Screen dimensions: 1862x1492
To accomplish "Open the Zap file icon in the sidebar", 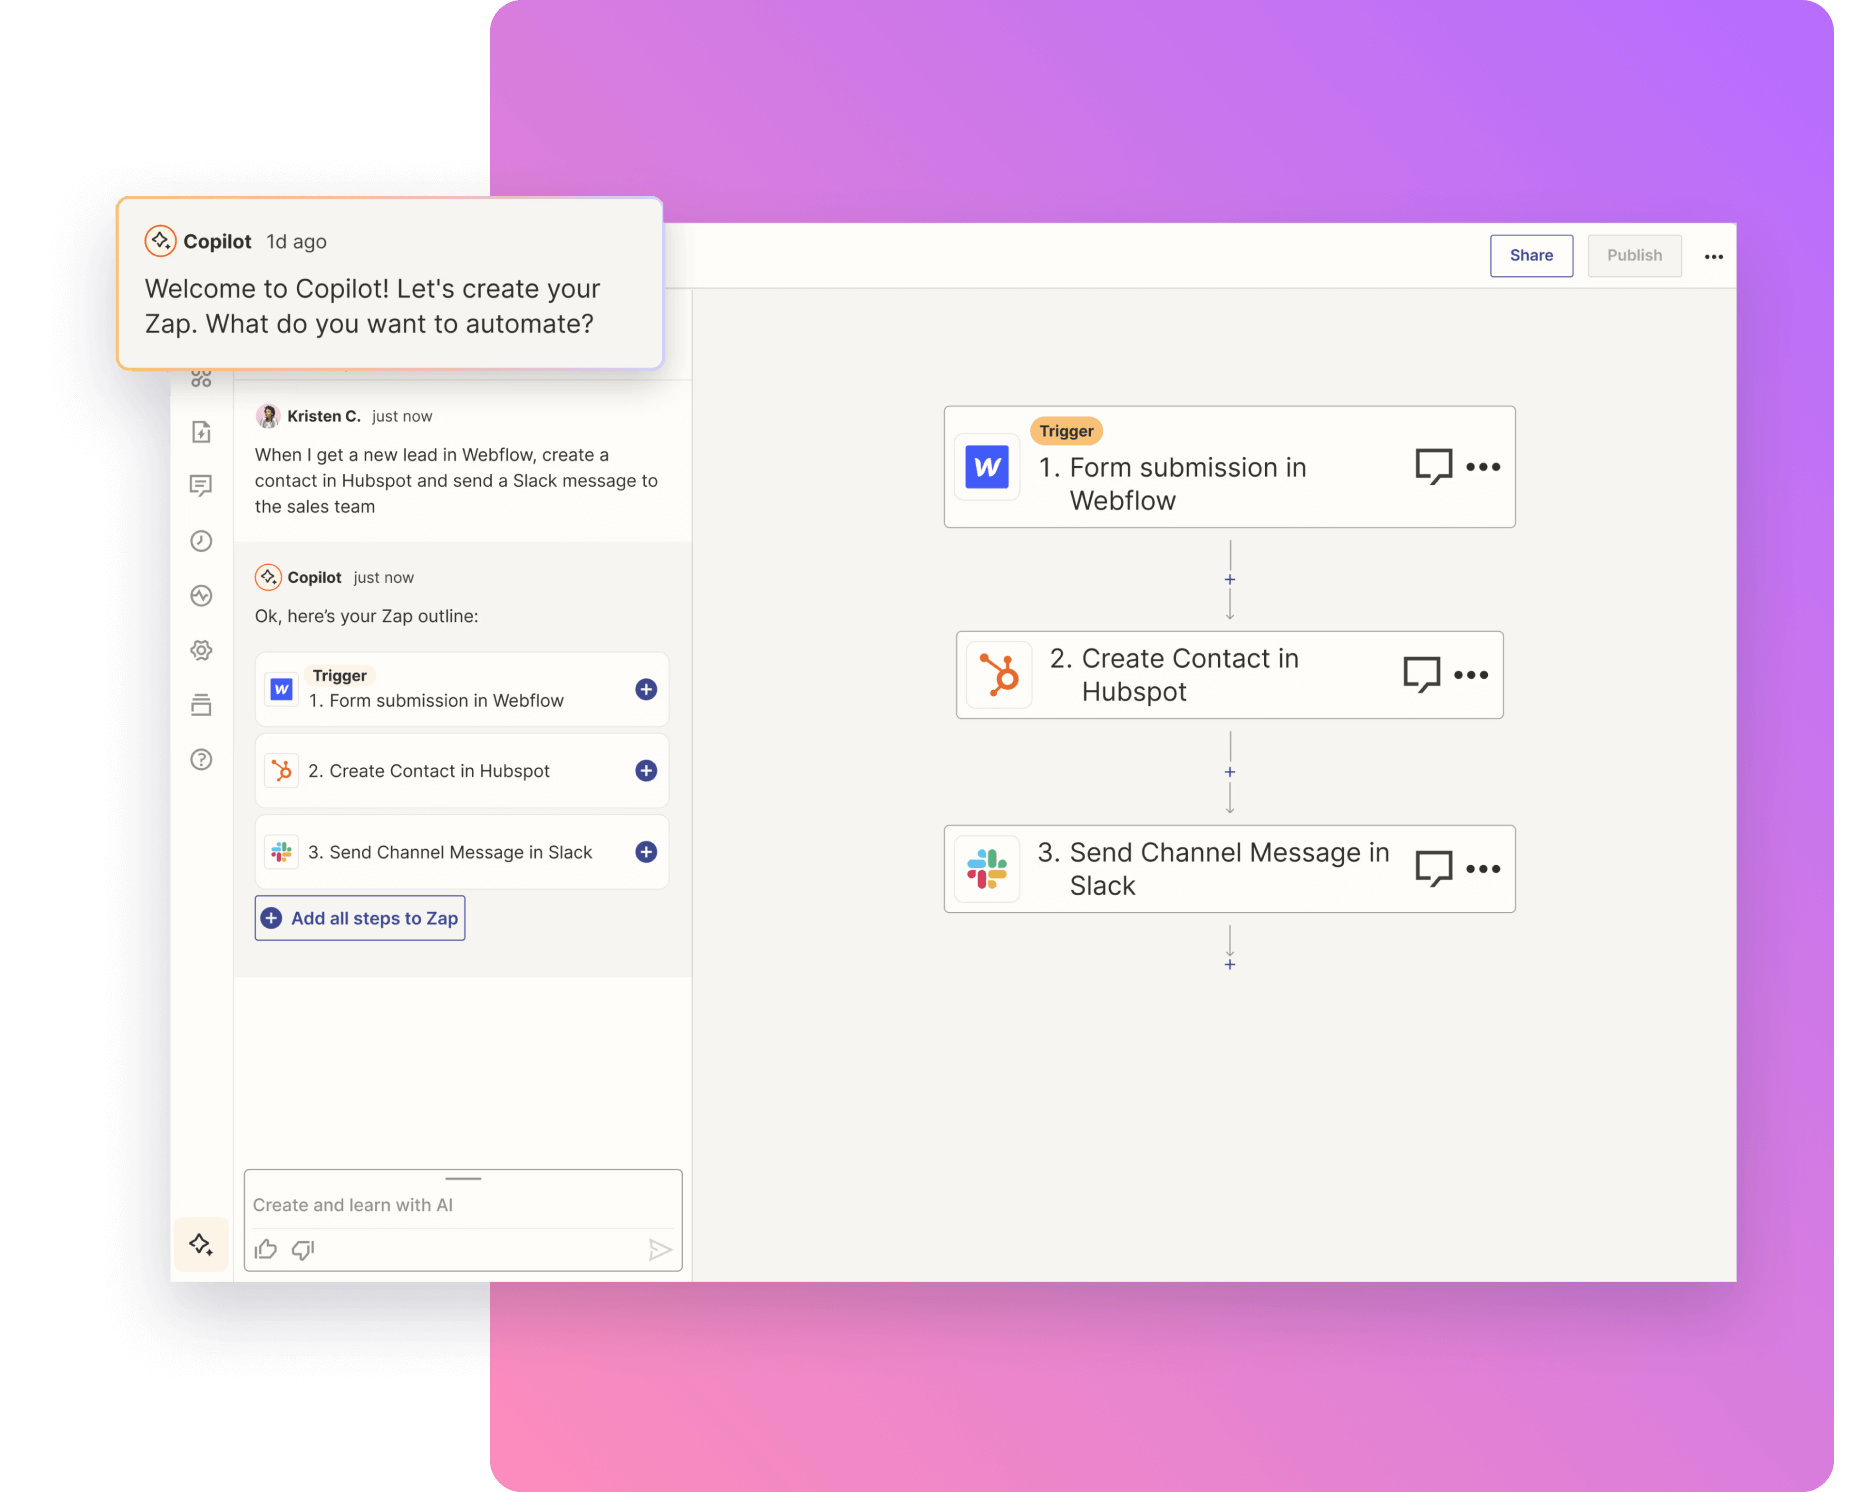I will [x=201, y=432].
